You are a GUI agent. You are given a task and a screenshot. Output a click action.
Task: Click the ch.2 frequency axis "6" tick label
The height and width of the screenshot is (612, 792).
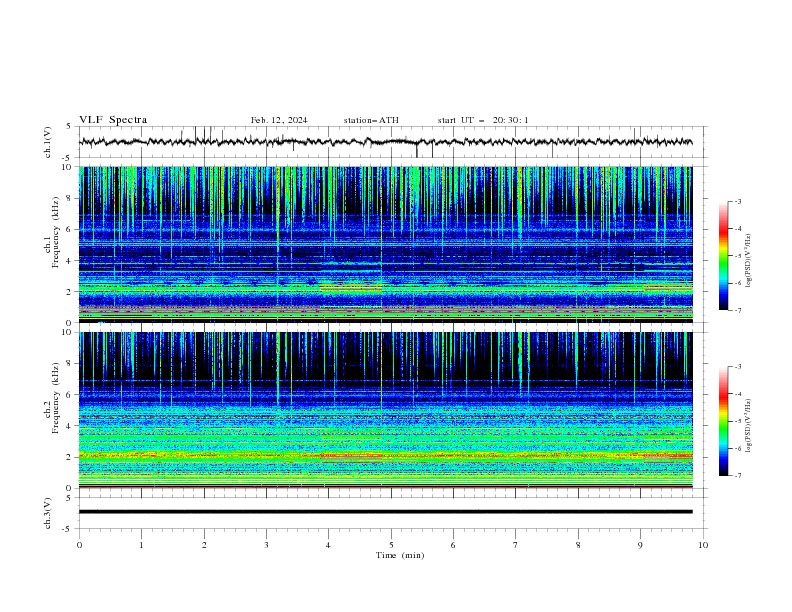click(x=70, y=395)
